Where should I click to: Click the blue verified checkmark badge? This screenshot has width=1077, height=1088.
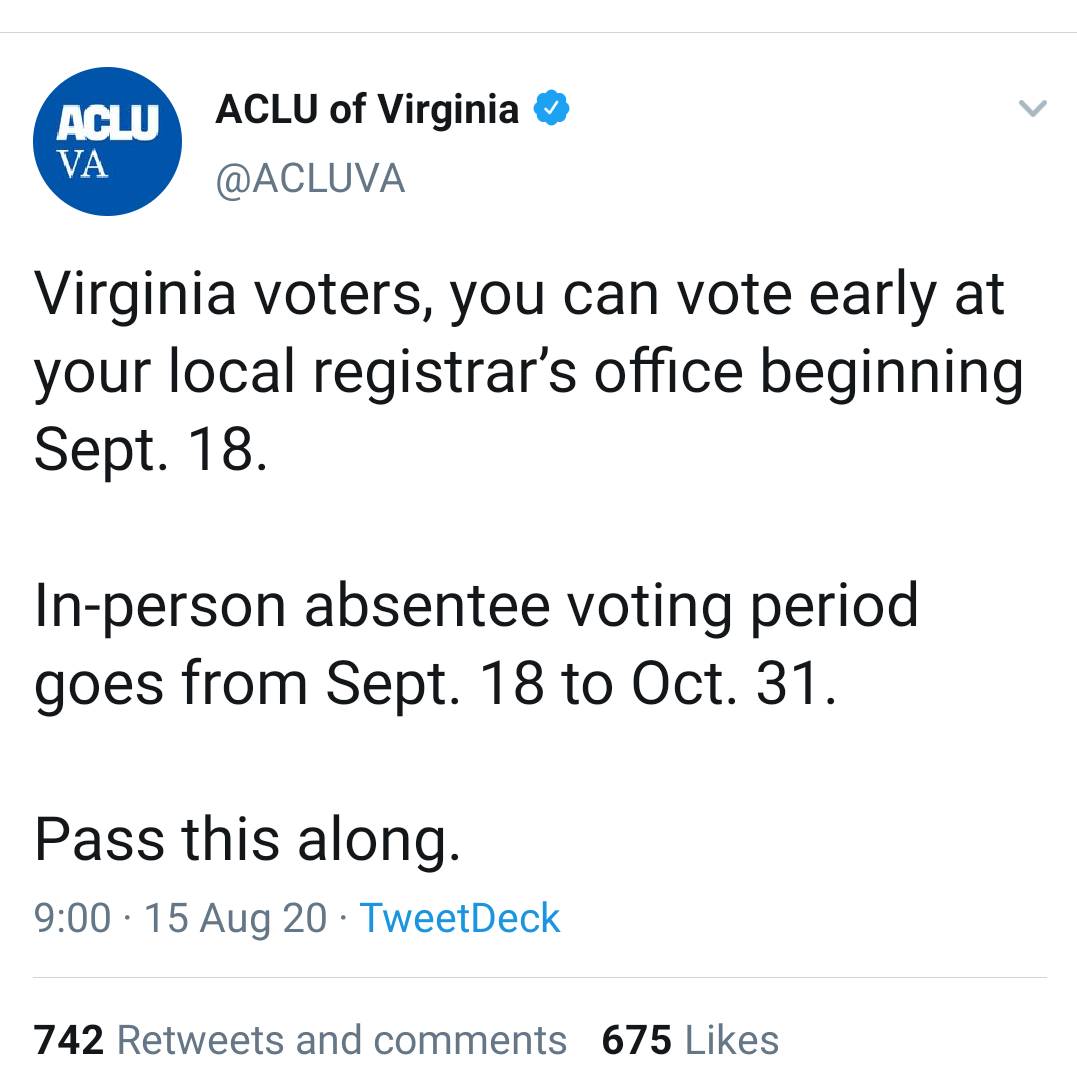553,108
